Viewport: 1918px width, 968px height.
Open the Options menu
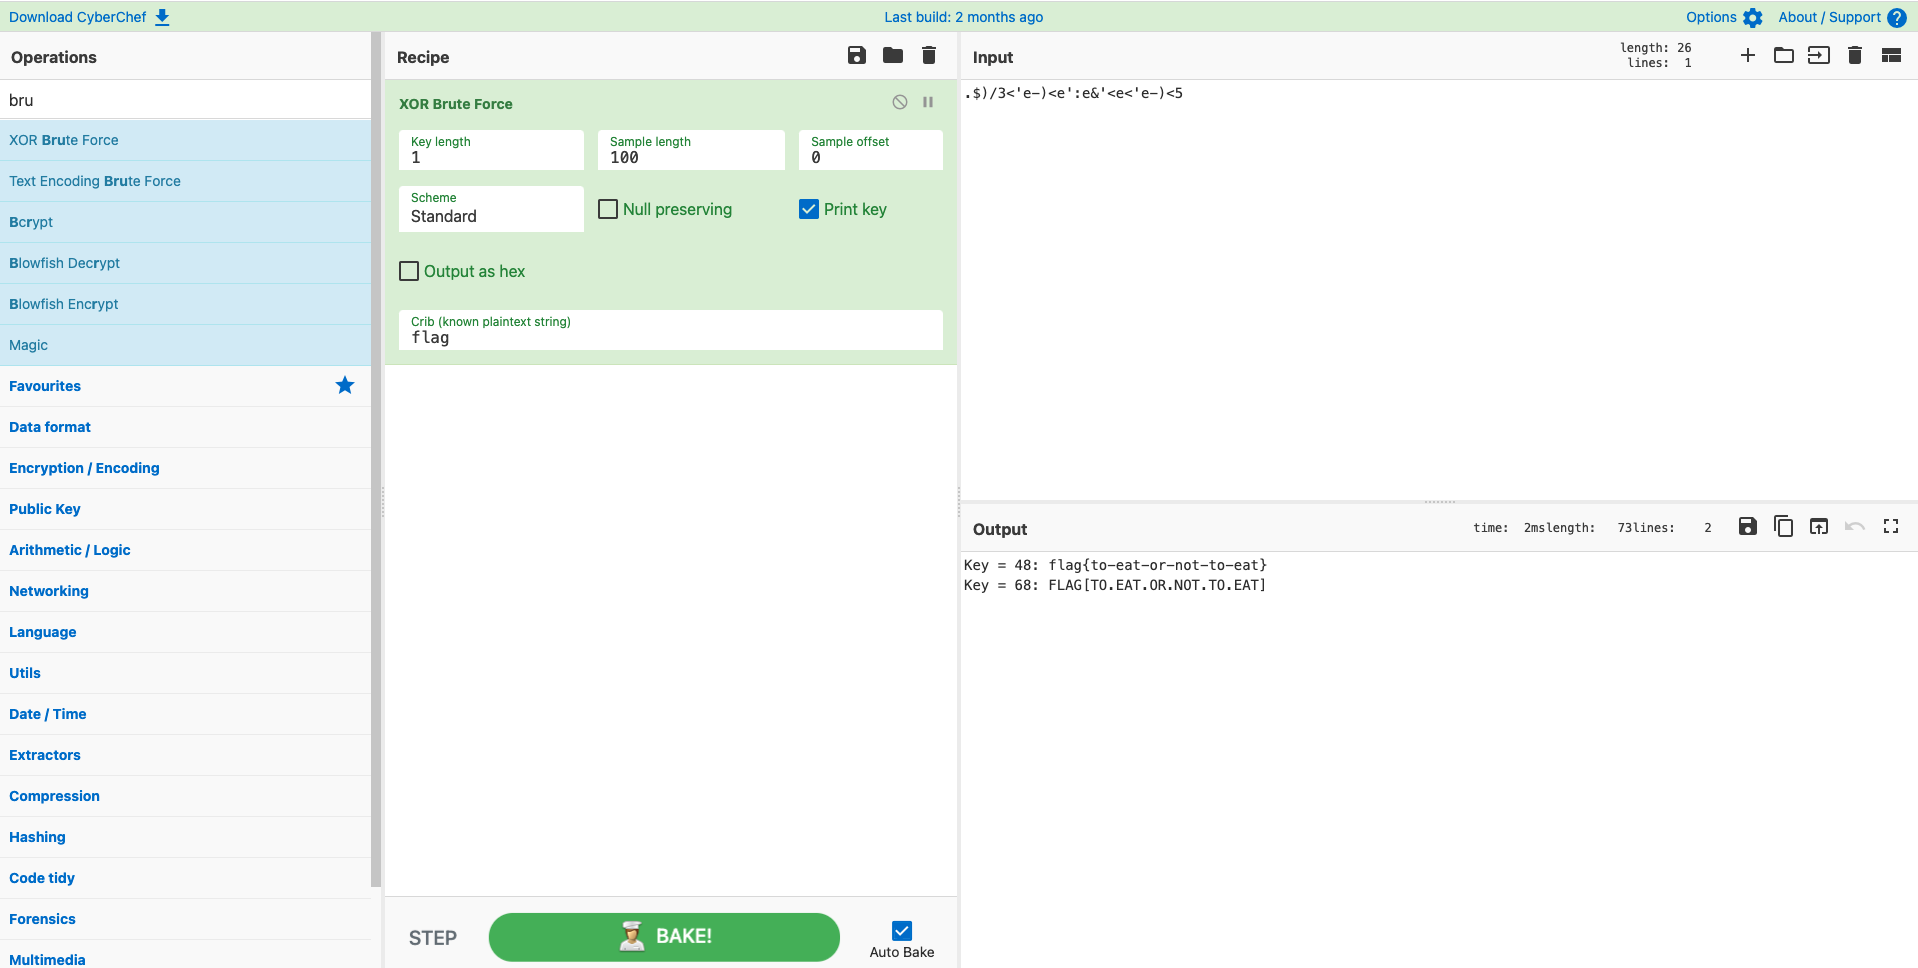pyautogui.click(x=1723, y=17)
